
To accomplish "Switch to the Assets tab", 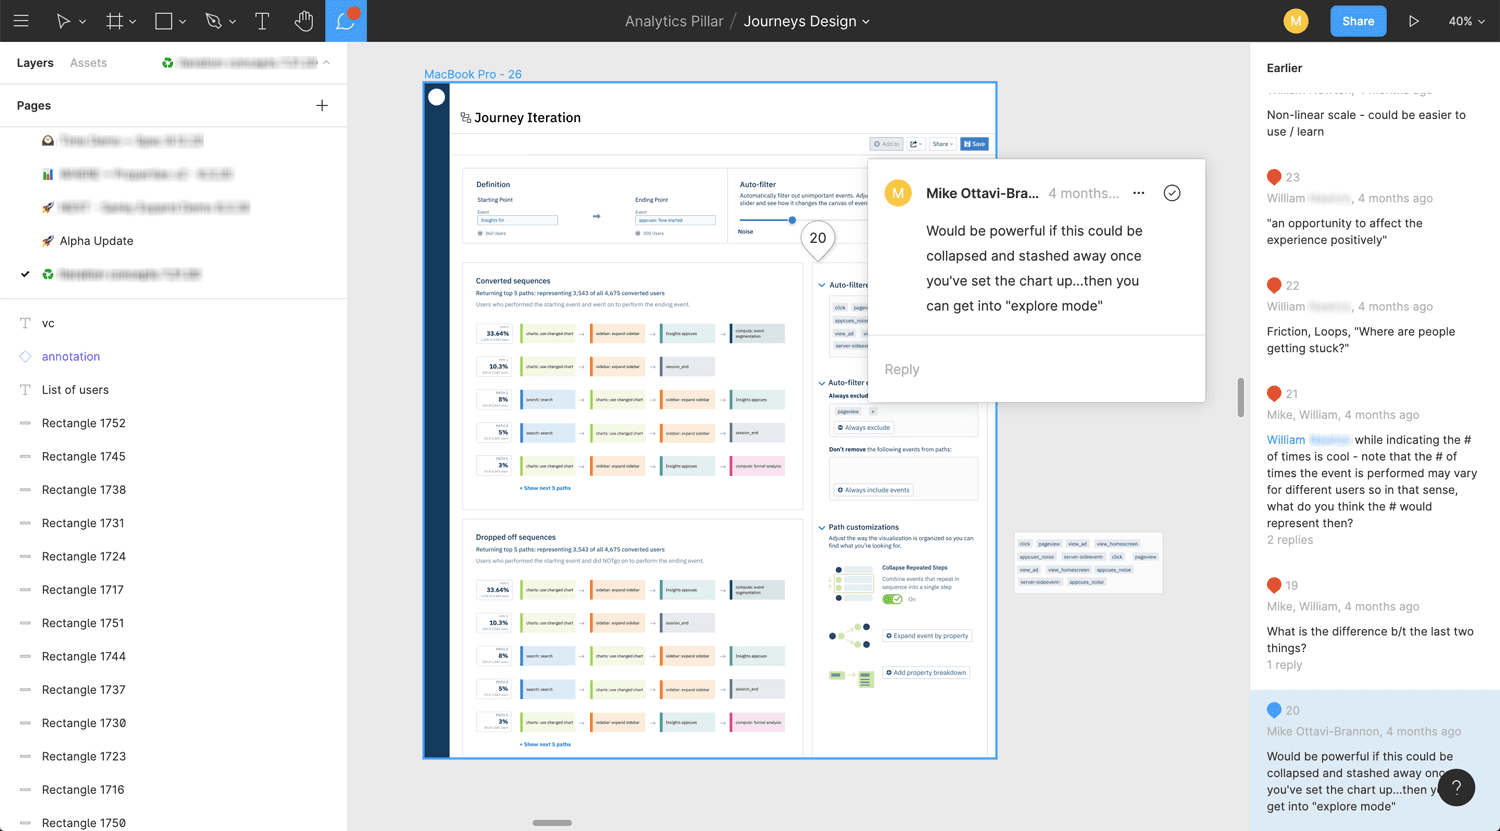I will pyautogui.click(x=88, y=63).
